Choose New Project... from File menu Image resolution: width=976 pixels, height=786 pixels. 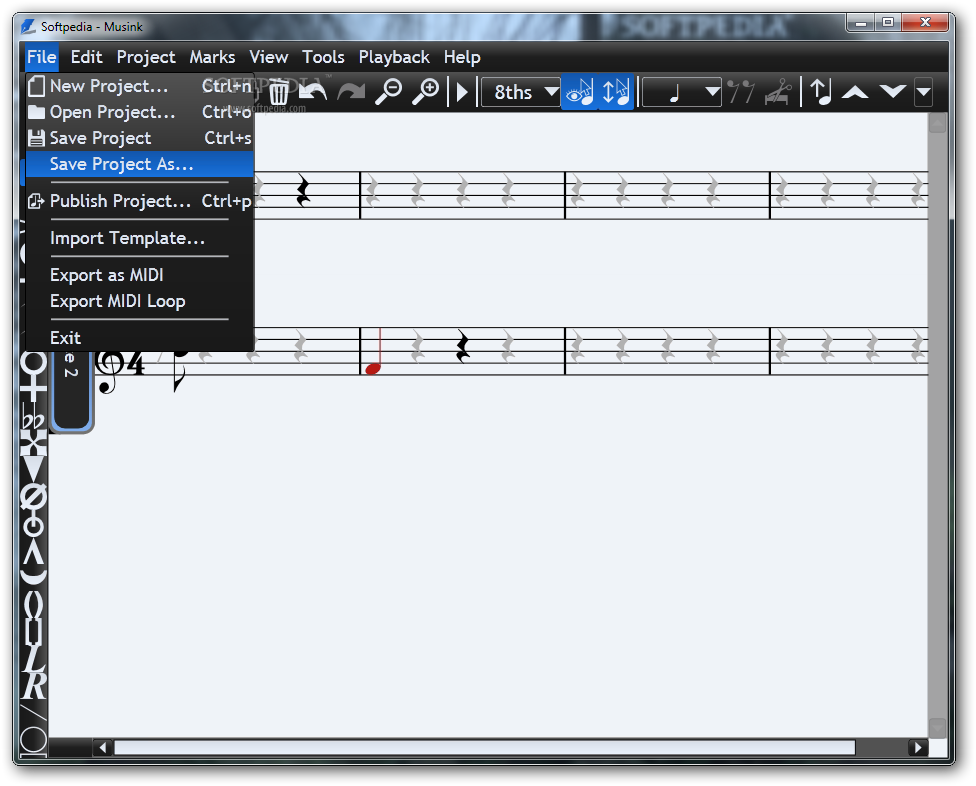tap(139, 86)
